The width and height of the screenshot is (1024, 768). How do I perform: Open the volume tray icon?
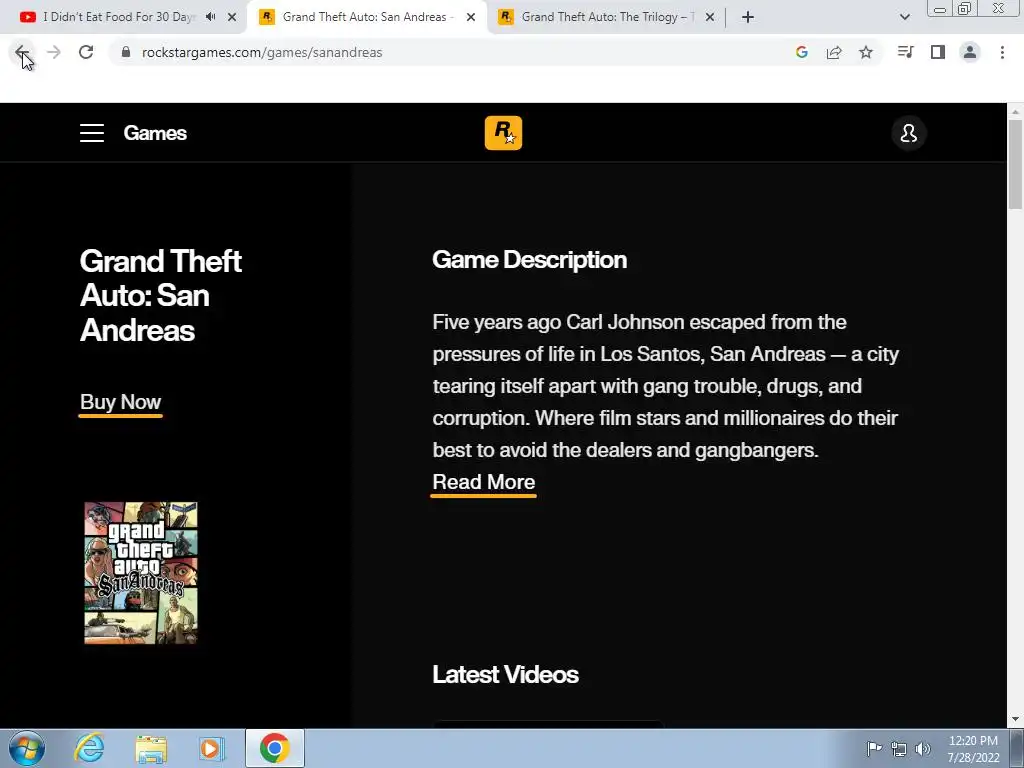[x=922, y=748]
